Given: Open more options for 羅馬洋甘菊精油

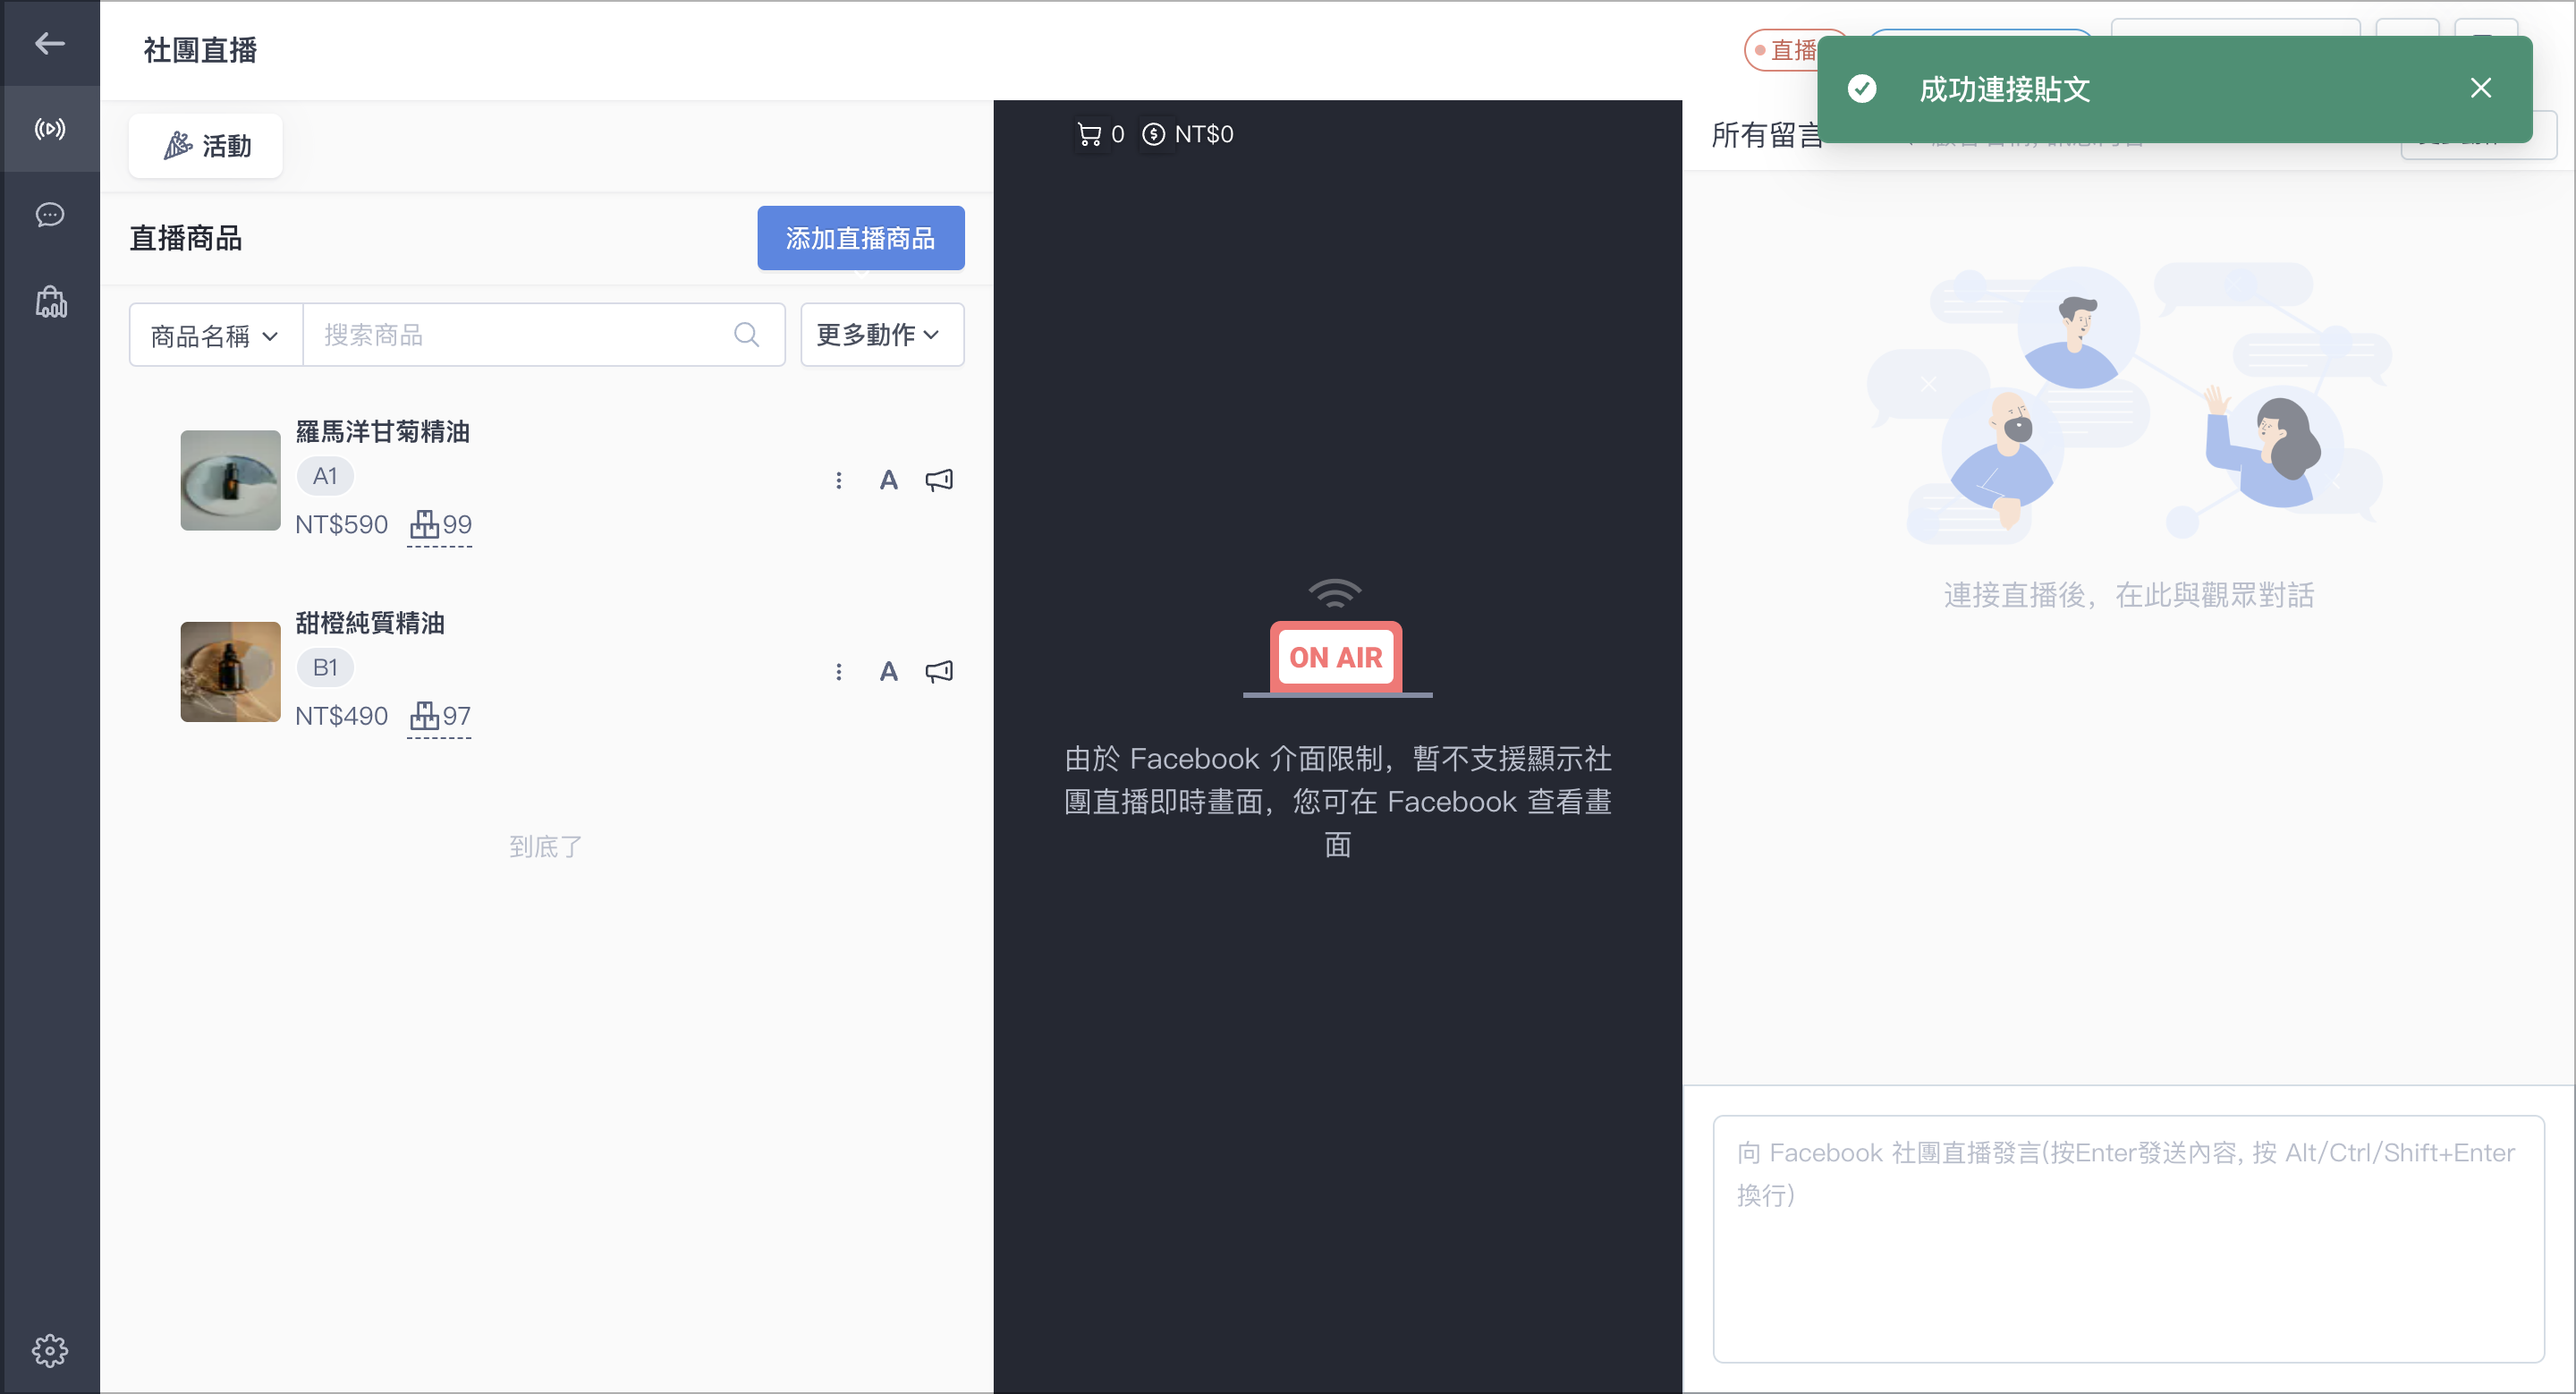Looking at the screenshot, I should point(838,481).
